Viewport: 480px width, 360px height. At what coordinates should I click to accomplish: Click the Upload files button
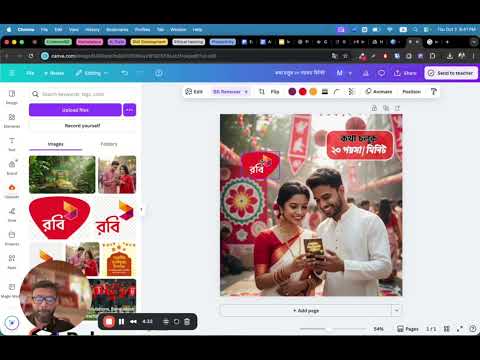pos(75,110)
